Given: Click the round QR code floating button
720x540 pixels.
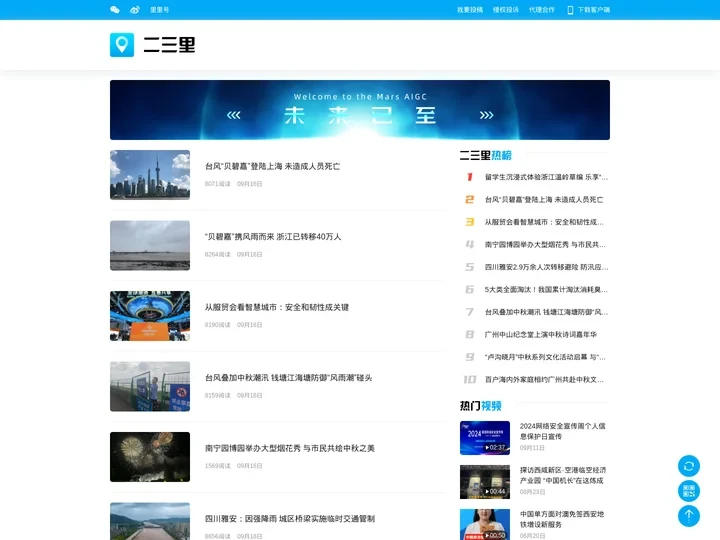Looking at the screenshot, I should coord(689,491).
